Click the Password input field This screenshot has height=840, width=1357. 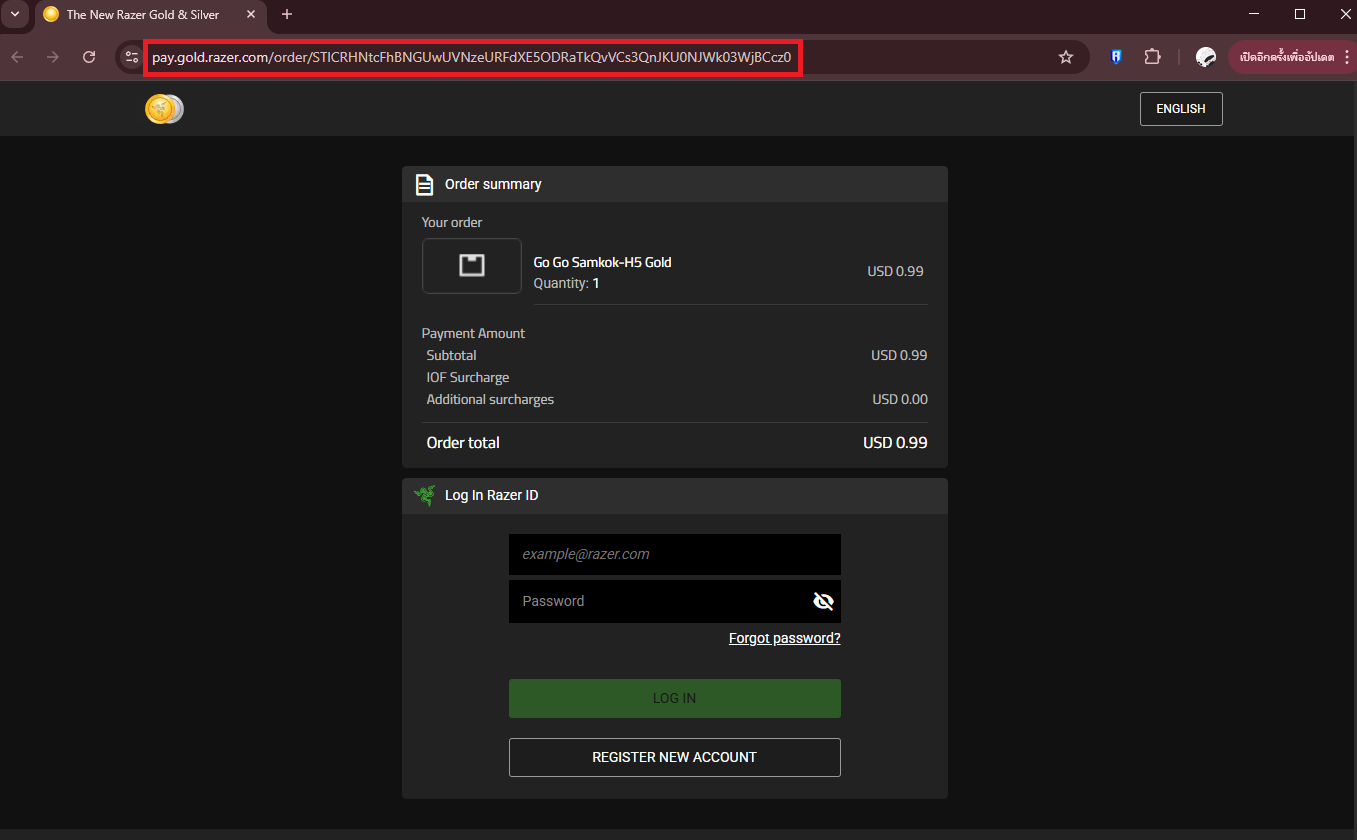675,601
